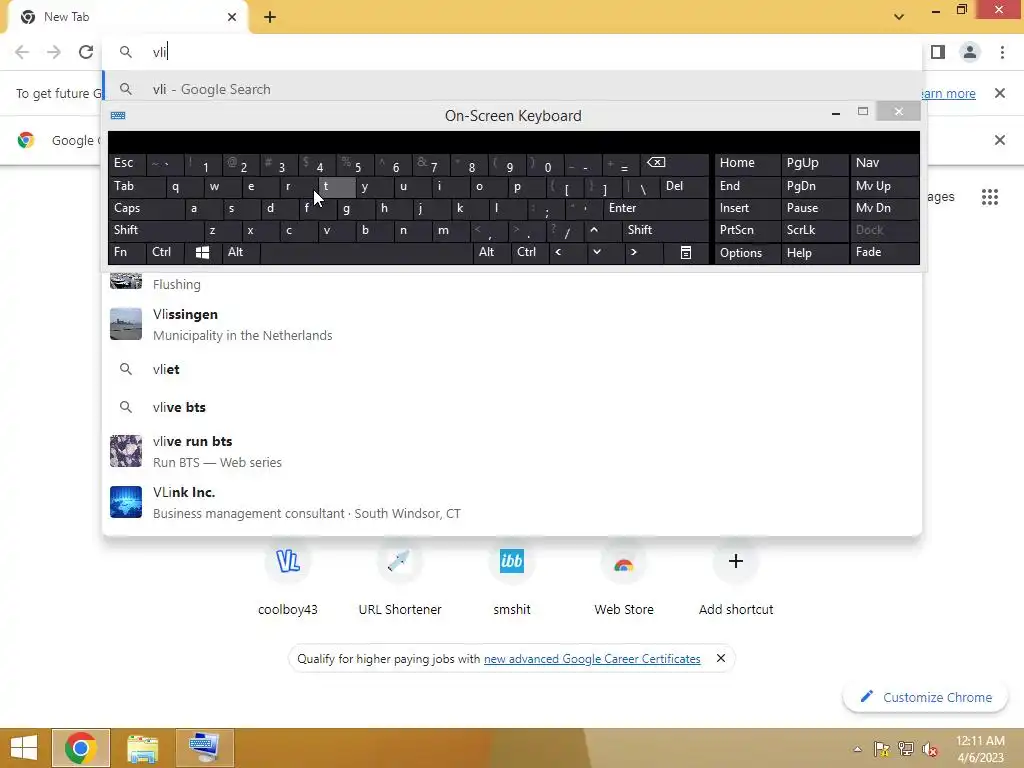The width and height of the screenshot is (1024, 768).
Task: Pick the vlive run bts suggestion
Action: click(x=512, y=451)
